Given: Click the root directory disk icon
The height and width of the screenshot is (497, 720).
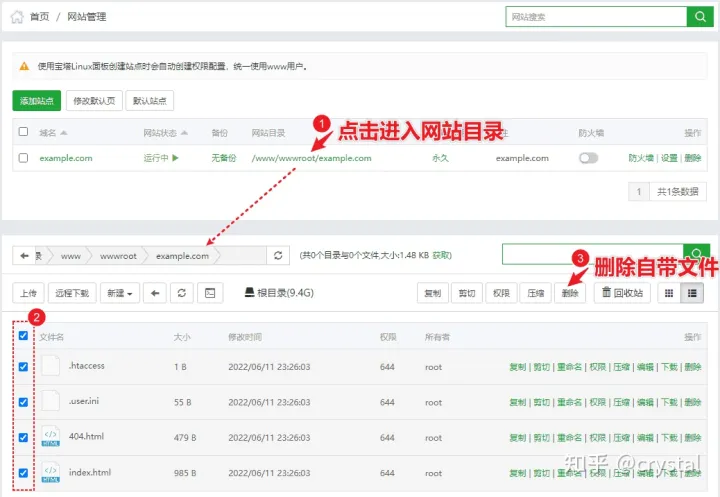Looking at the screenshot, I should coord(249,292).
